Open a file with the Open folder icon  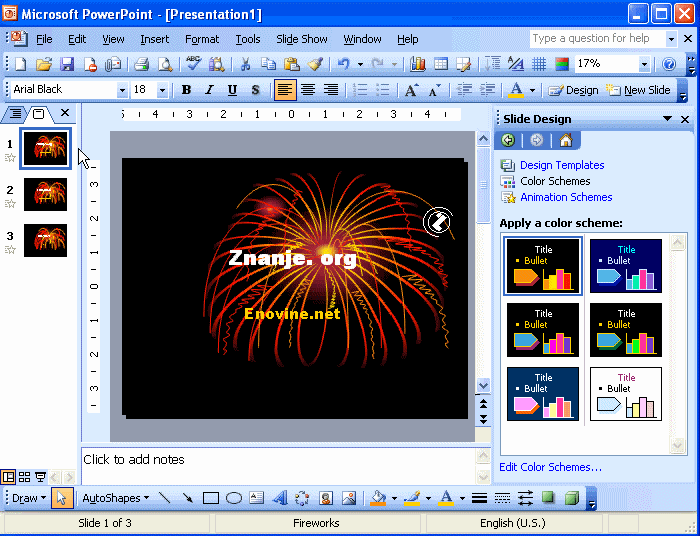44,64
